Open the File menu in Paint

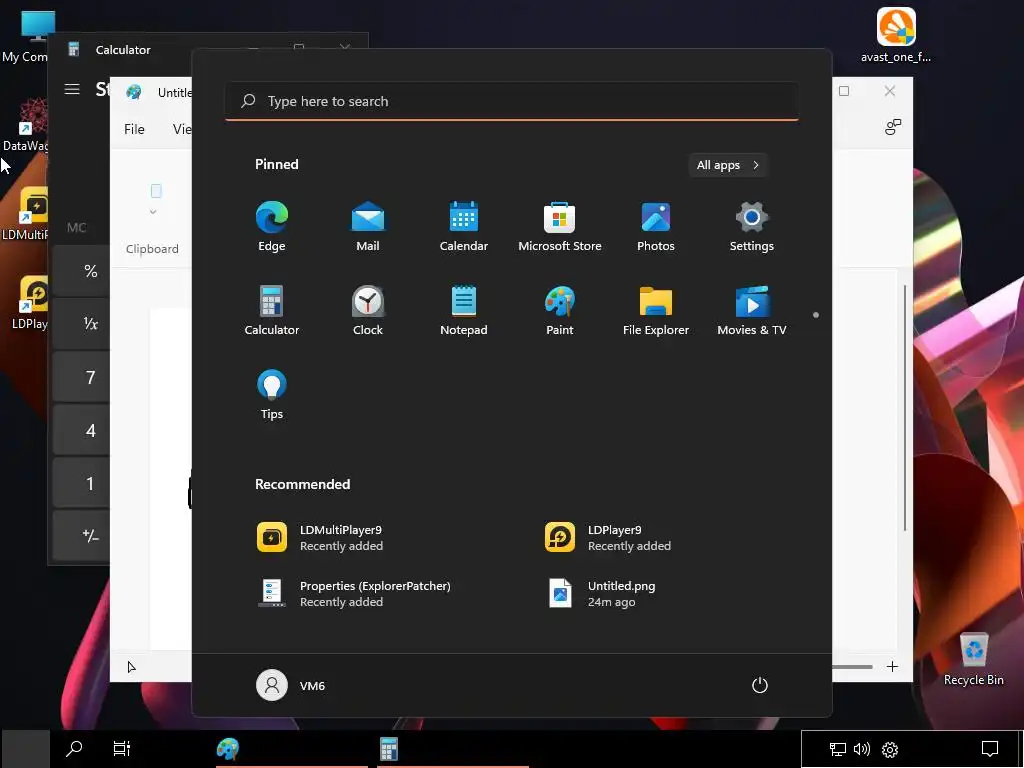tap(134, 129)
